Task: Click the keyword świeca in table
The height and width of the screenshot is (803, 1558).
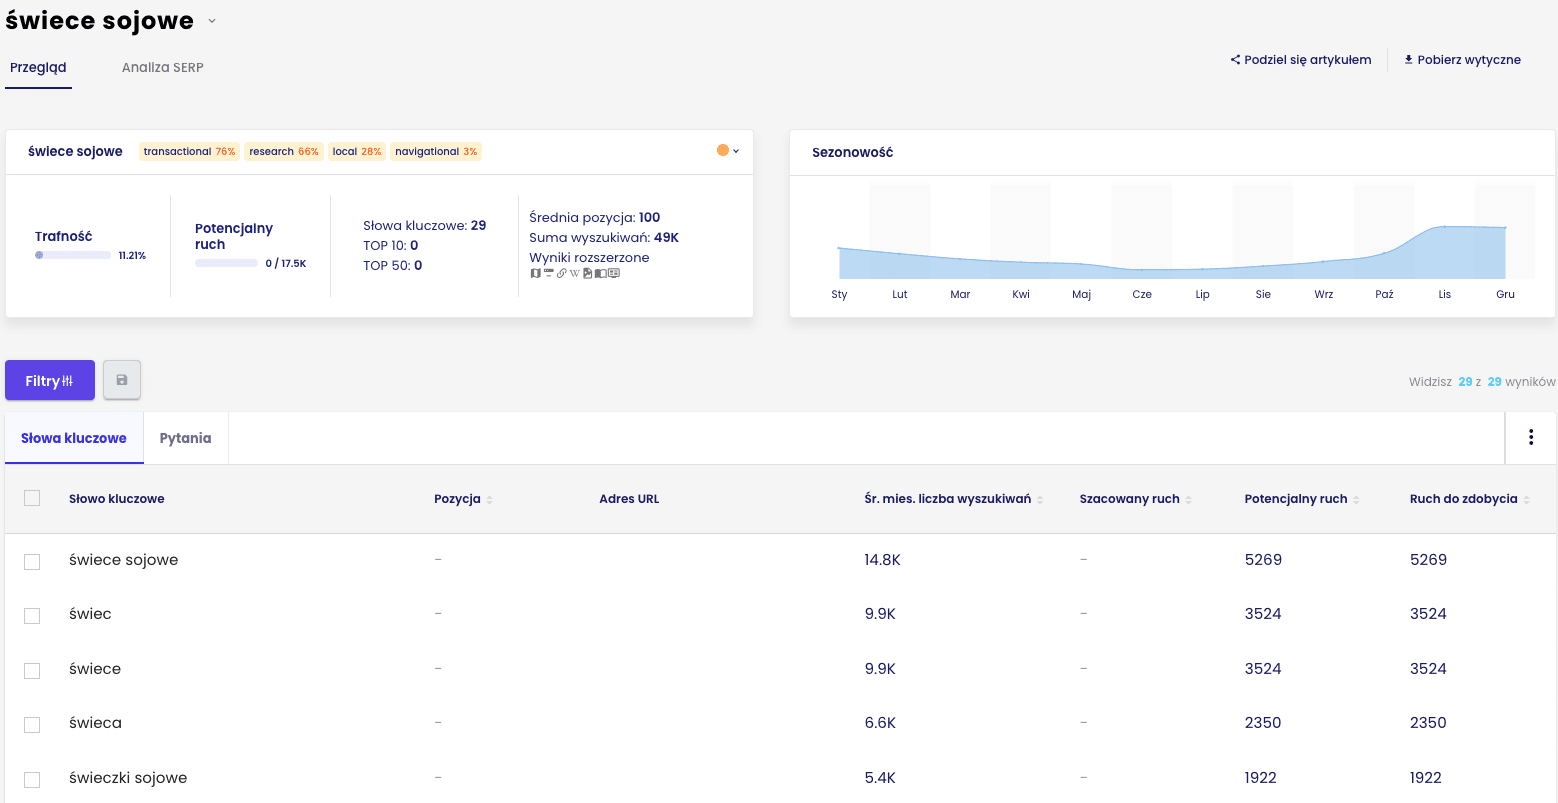Action: (x=95, y=723)
